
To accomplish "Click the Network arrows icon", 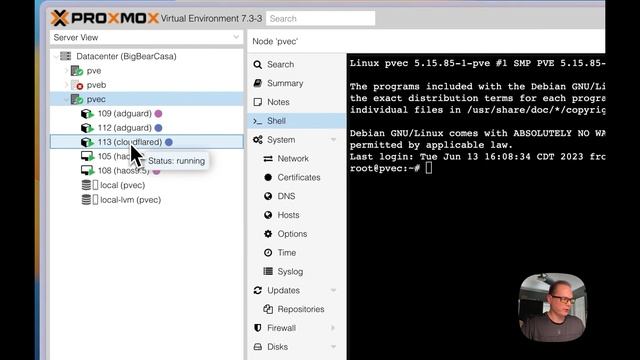I will point(268,158).
